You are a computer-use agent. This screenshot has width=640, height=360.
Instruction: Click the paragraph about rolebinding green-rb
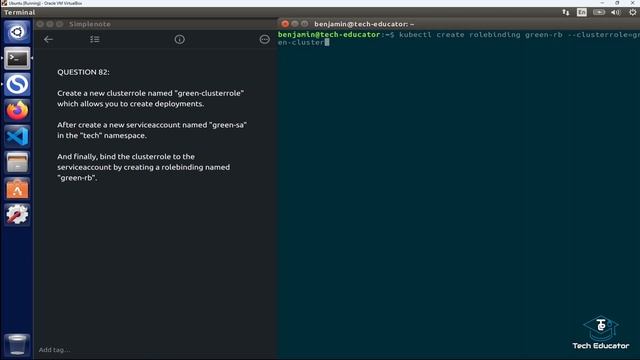point(144,167)
